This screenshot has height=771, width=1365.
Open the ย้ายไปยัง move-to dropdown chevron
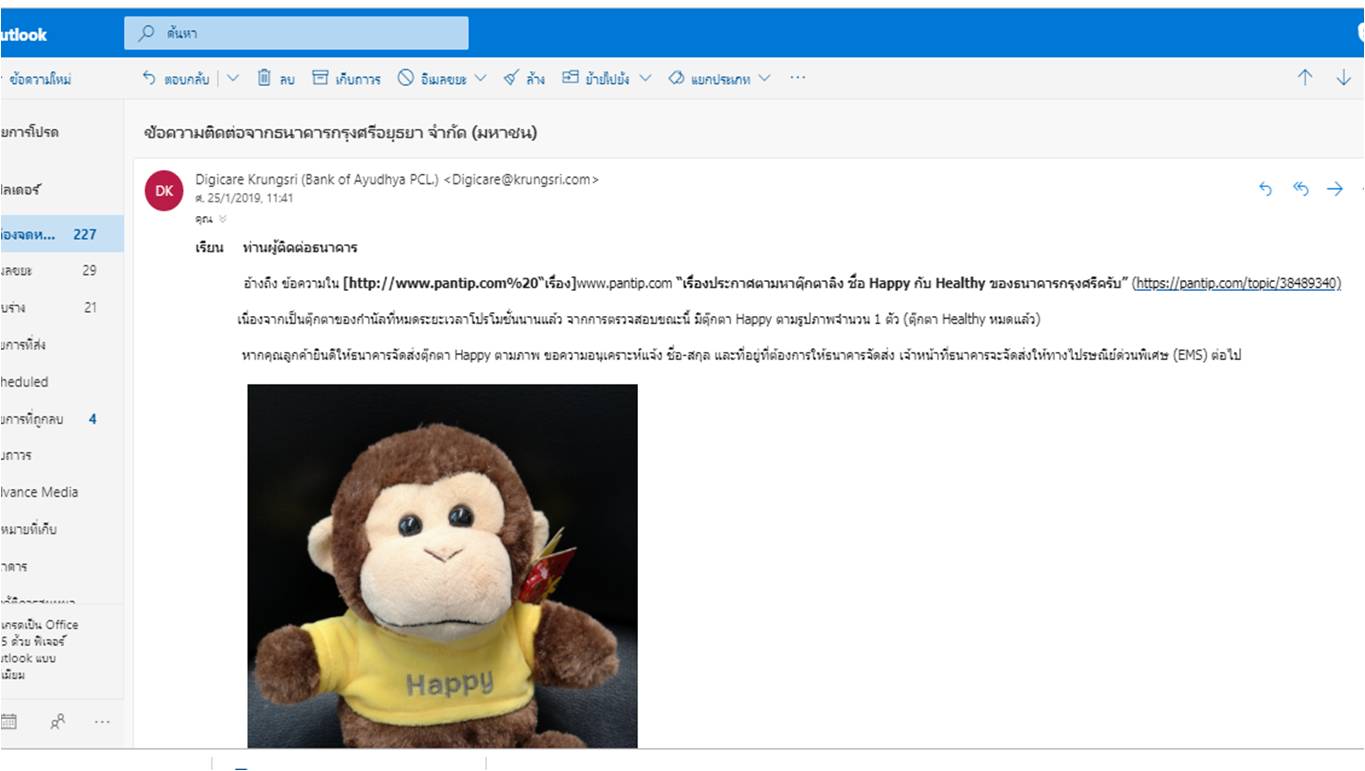645,78
